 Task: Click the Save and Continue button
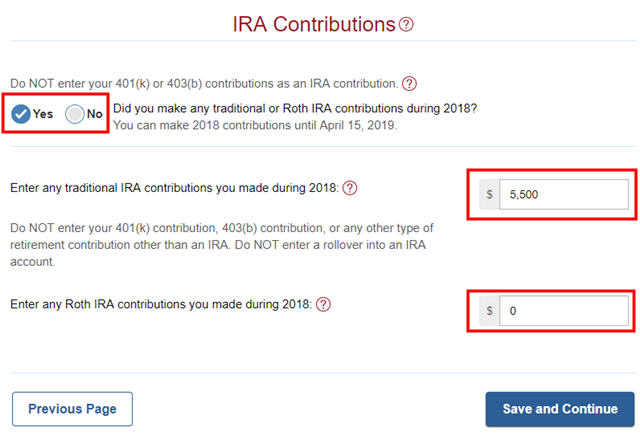click(x=560, y=409)
